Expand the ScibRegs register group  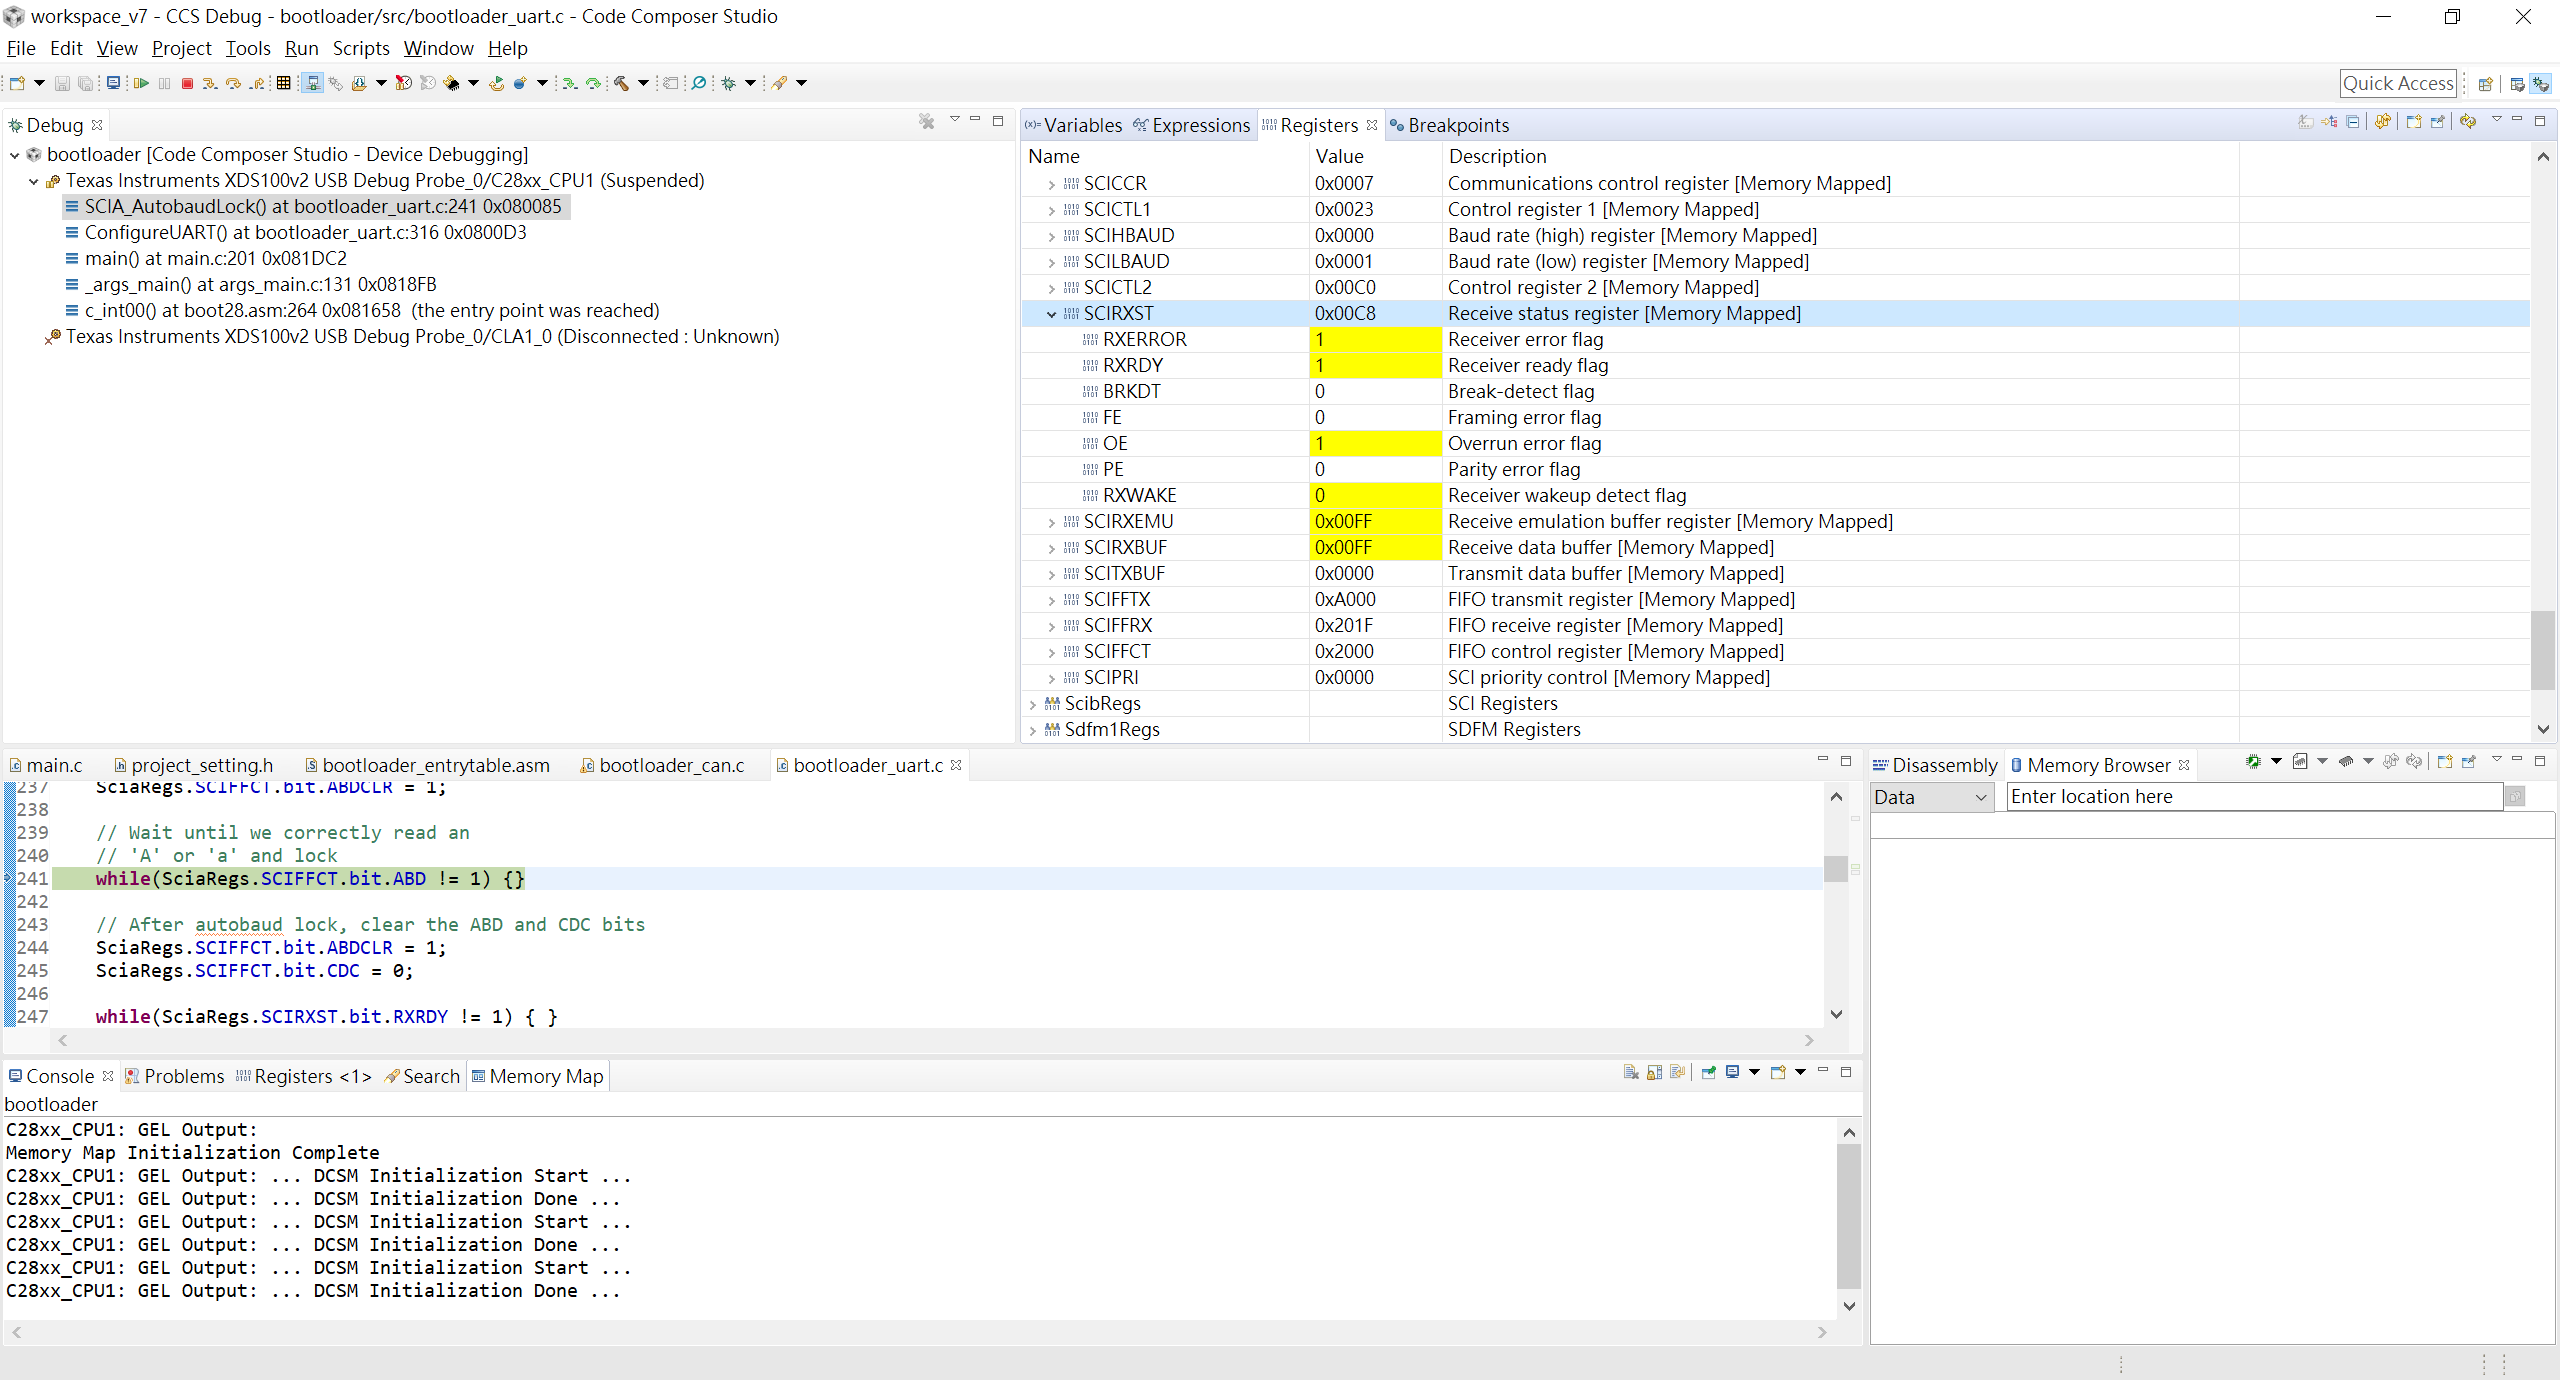(x=1033, y=704)
